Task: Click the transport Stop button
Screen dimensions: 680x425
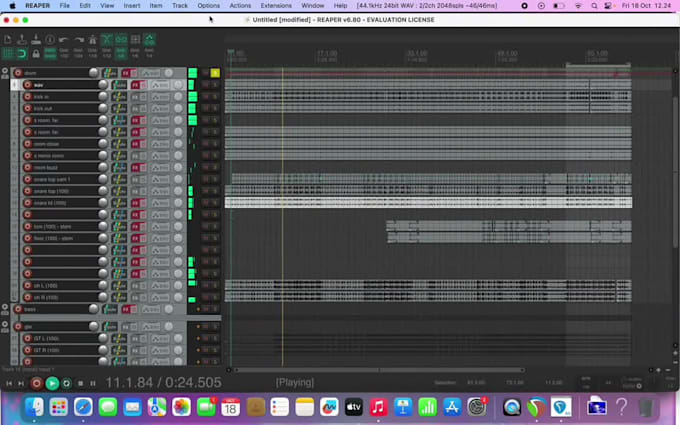Action: coord(80,383)
